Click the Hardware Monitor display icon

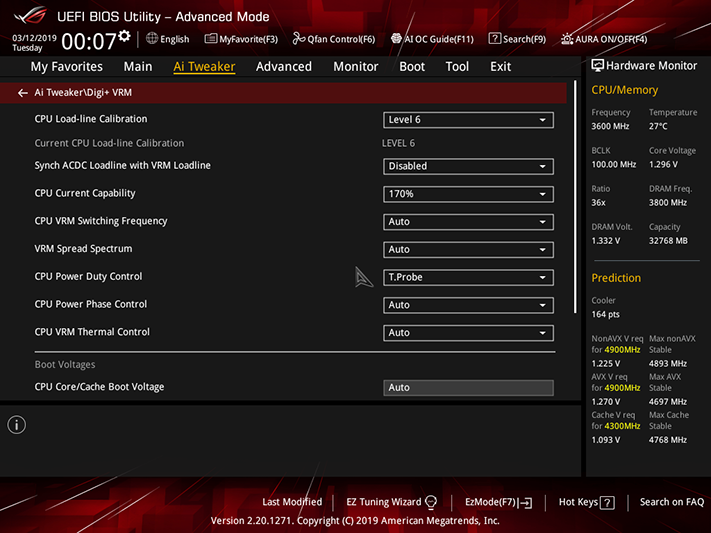tap(598, 66)
